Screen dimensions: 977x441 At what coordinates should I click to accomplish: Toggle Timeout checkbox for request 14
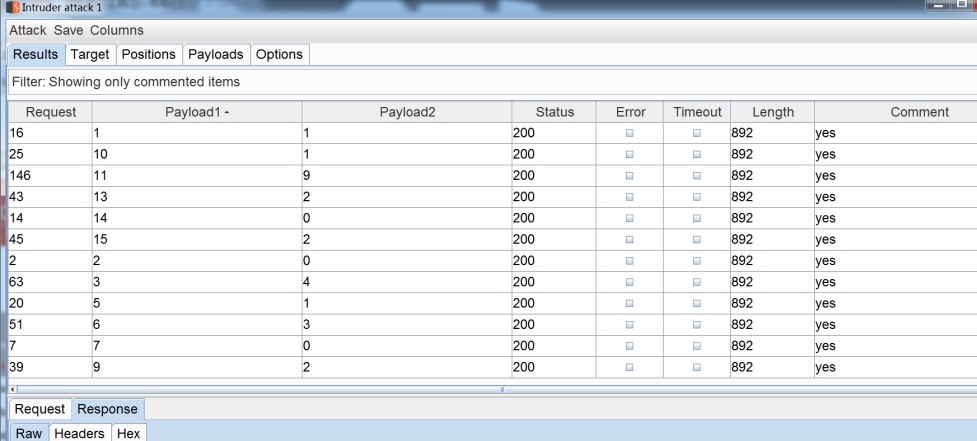697,218
